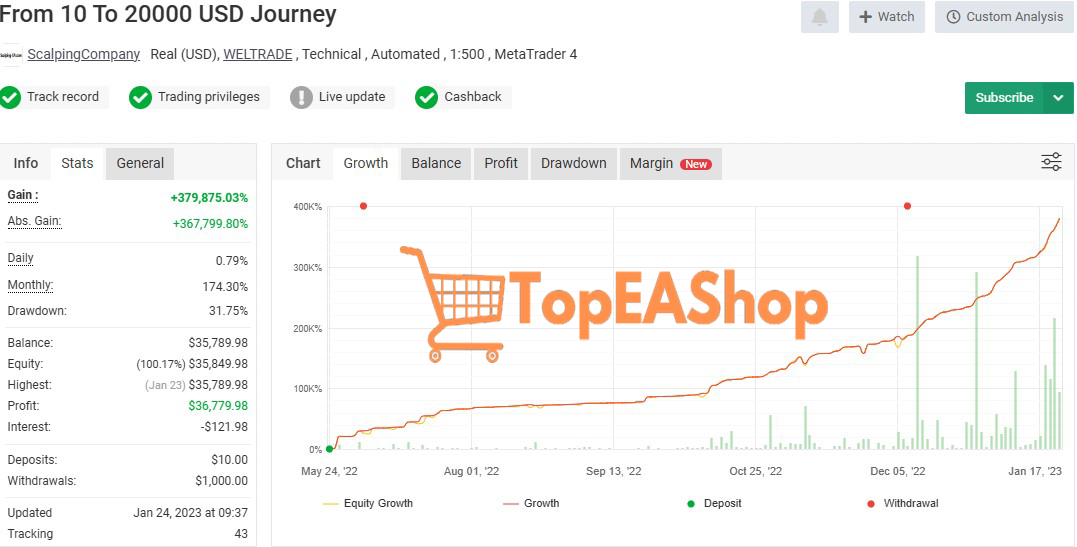Click the Cashback green checkmark icon
Viewport: 1077px width, 547px height.
coord(427,97)
